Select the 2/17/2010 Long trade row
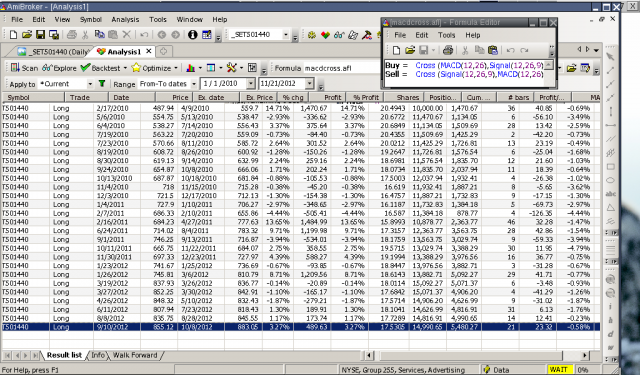This screenshot has width=640, height=375. (x=301, y=108)
